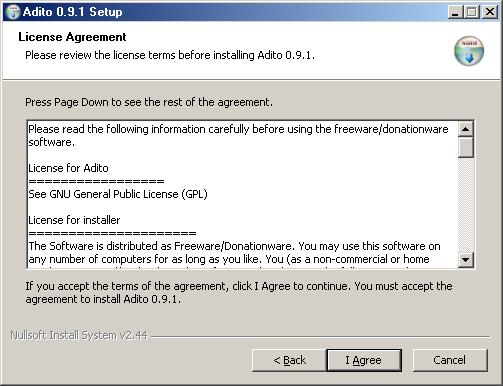Image resolution: width=503 pixels, height=386 pixels.
Task: Click inside the license agreement text box
Action: [242, 194]
